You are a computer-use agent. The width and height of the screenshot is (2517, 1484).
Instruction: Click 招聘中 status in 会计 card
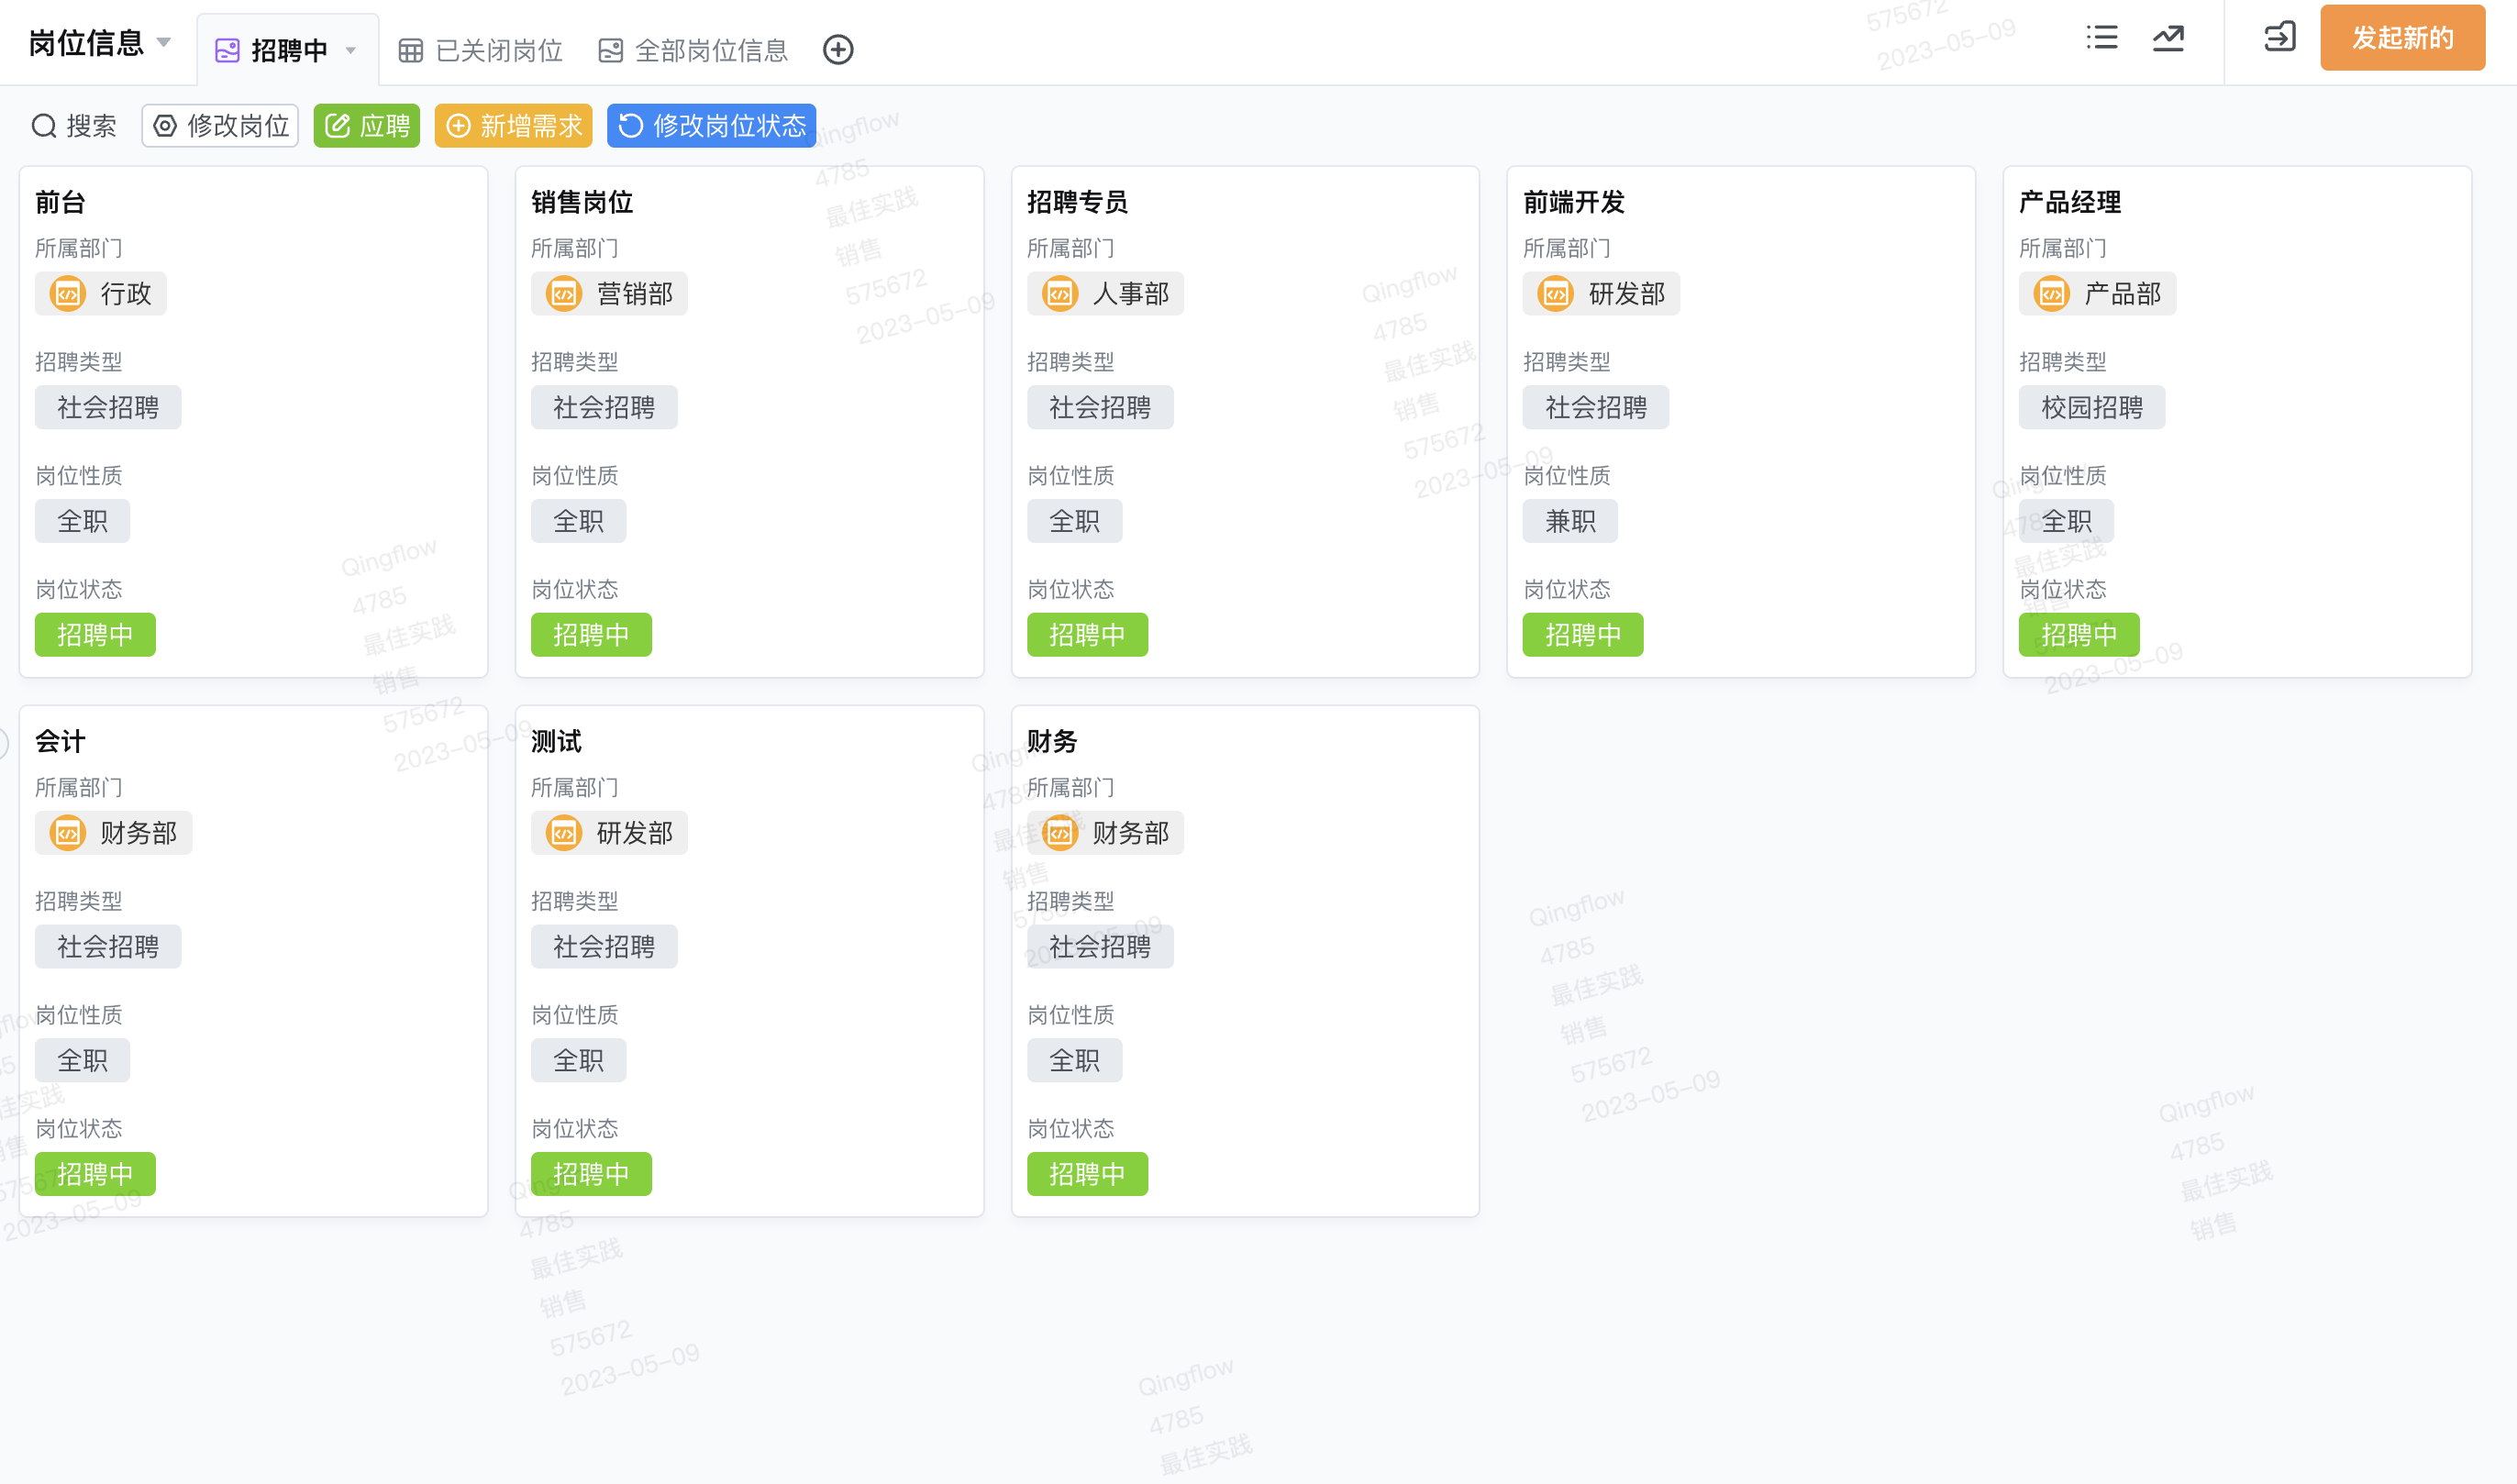click(95, 1175)
